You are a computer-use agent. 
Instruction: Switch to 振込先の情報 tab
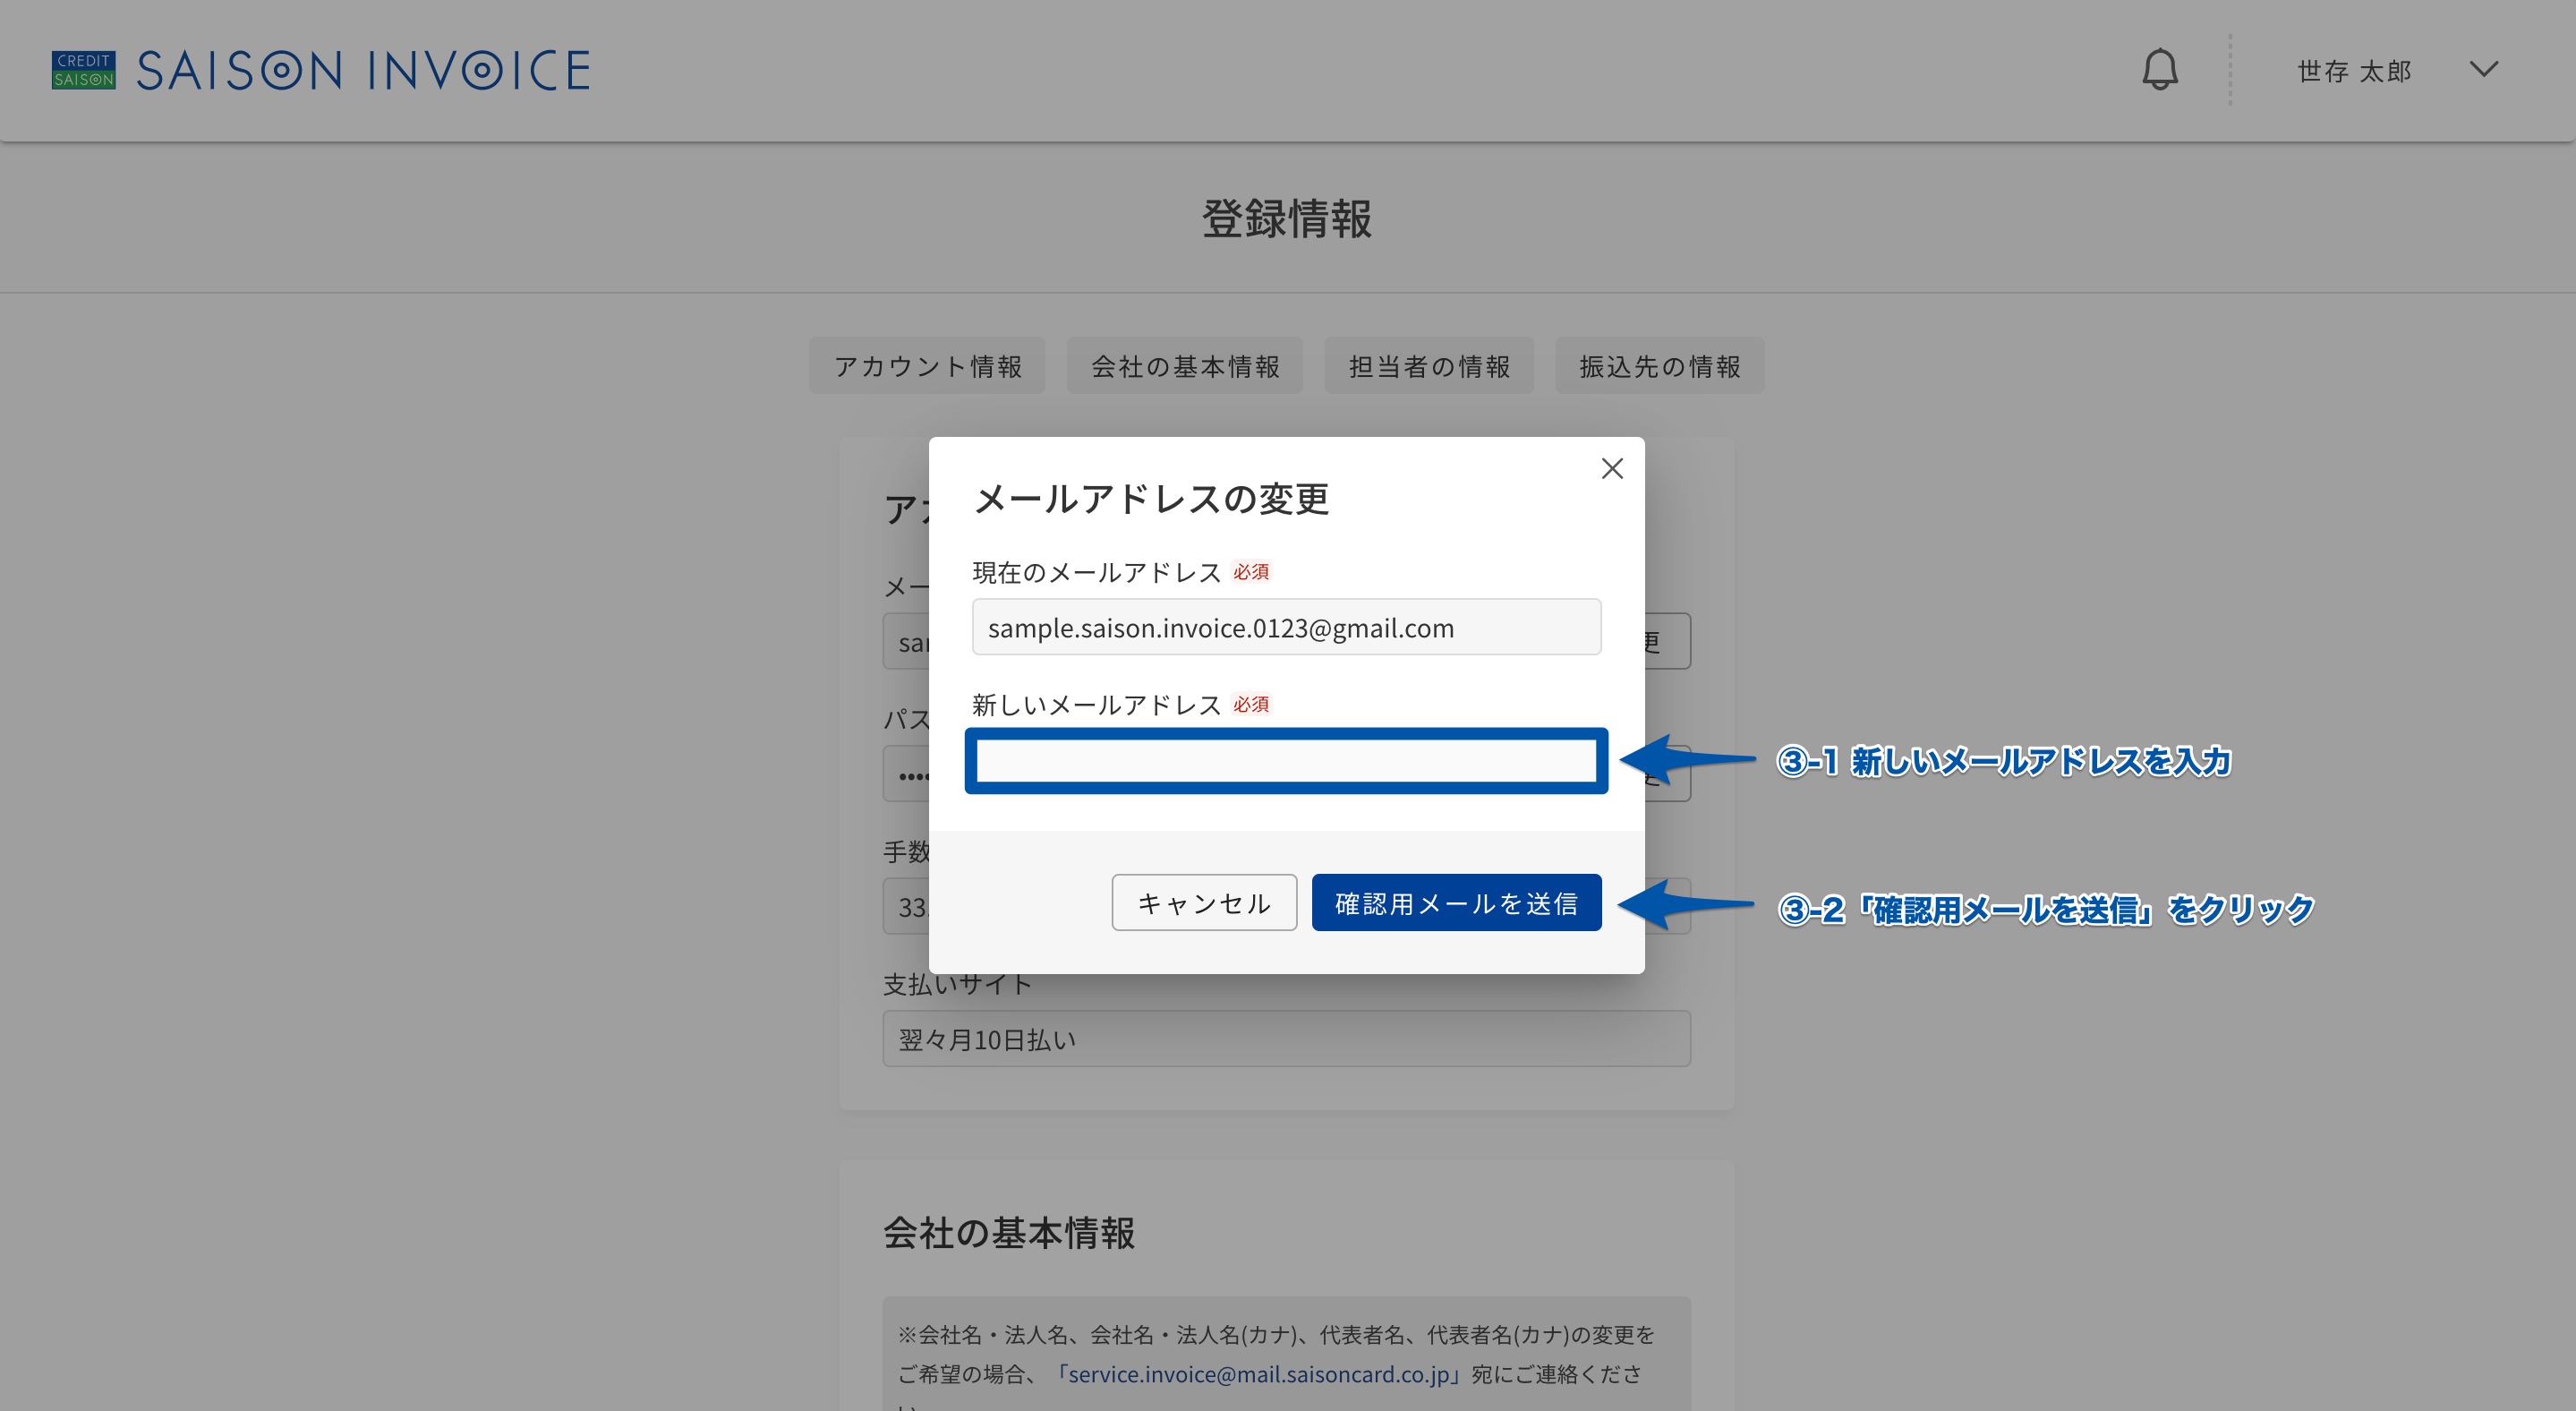coord(1660,366)
